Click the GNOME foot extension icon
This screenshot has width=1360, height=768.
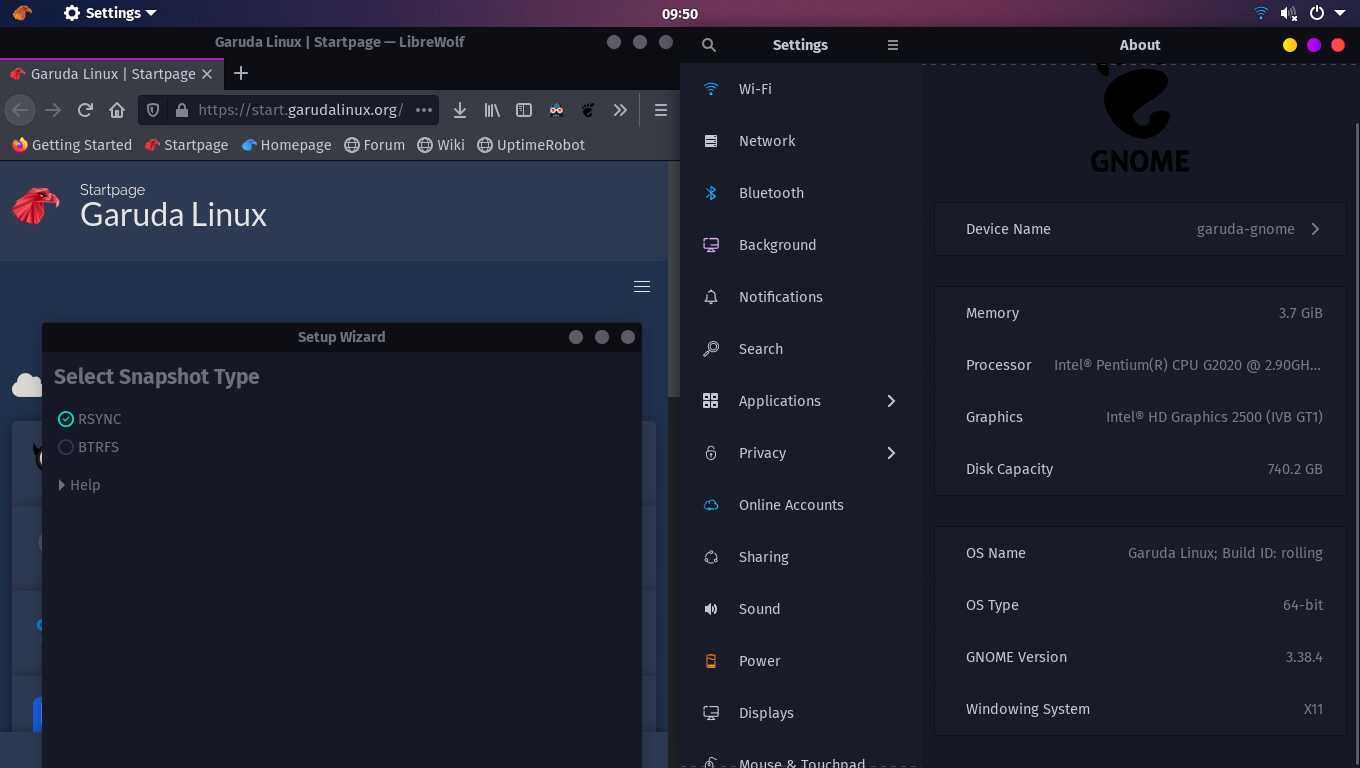coord(588,110)
